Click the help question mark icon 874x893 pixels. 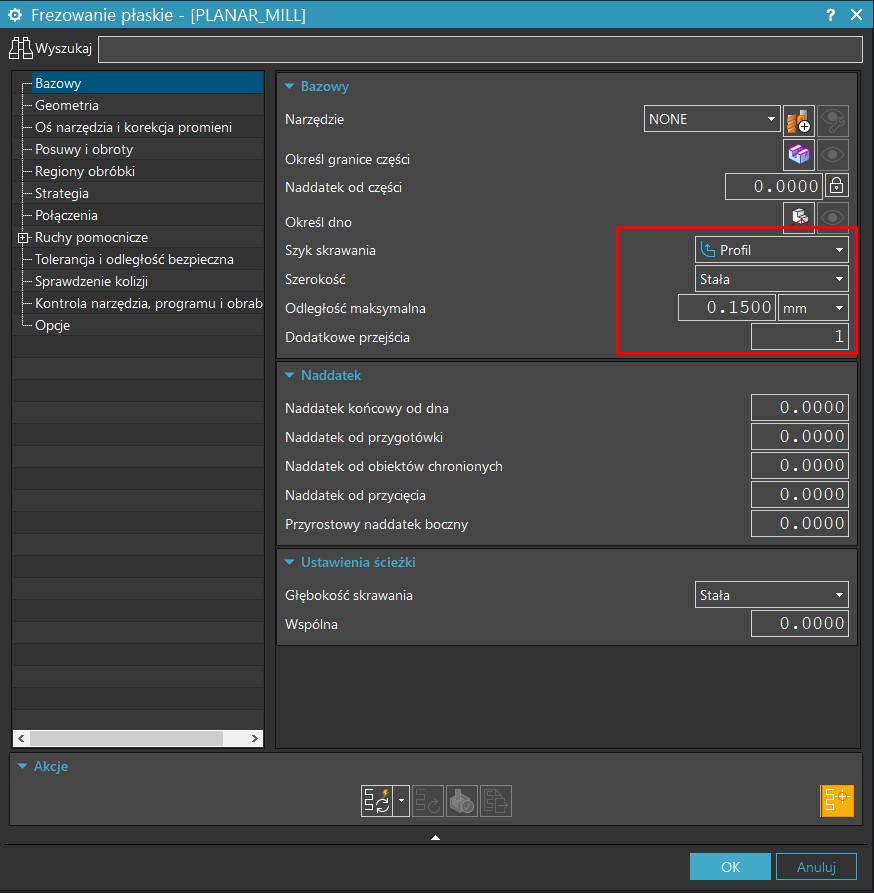click(x=831, y=15)
